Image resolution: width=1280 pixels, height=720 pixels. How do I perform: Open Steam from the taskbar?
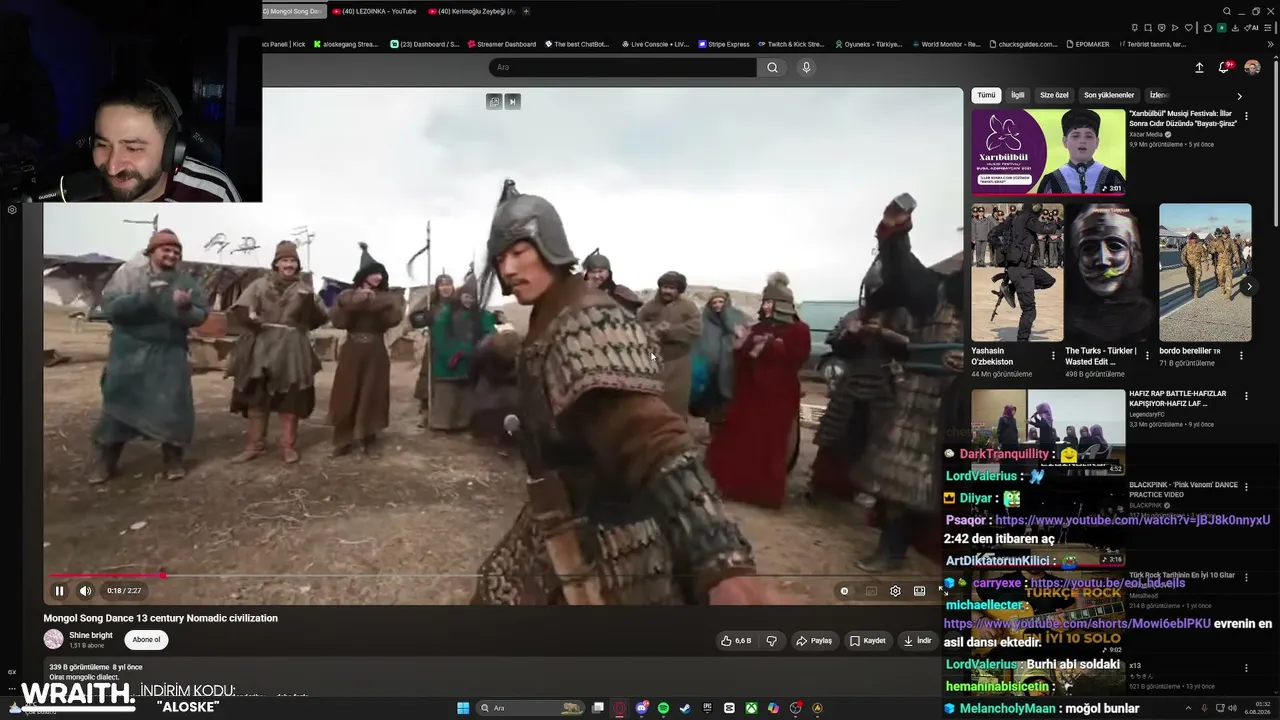click(685, 708)
